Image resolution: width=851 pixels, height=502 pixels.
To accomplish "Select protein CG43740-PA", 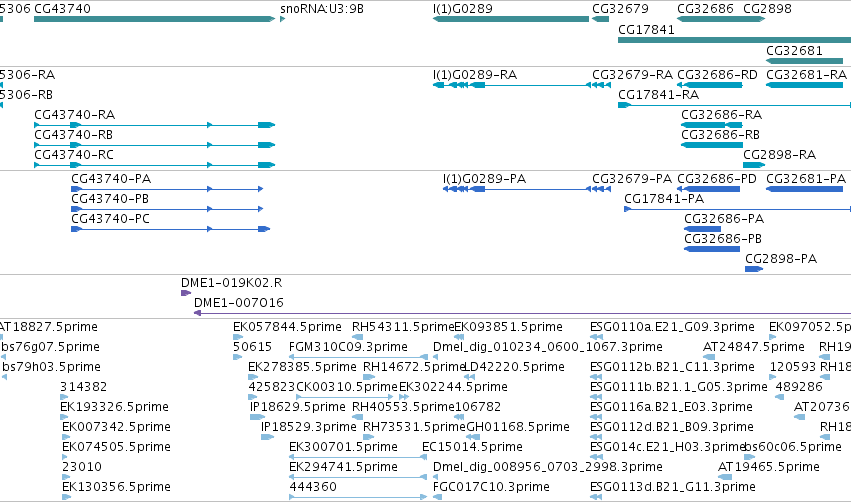I will (167, 189).
